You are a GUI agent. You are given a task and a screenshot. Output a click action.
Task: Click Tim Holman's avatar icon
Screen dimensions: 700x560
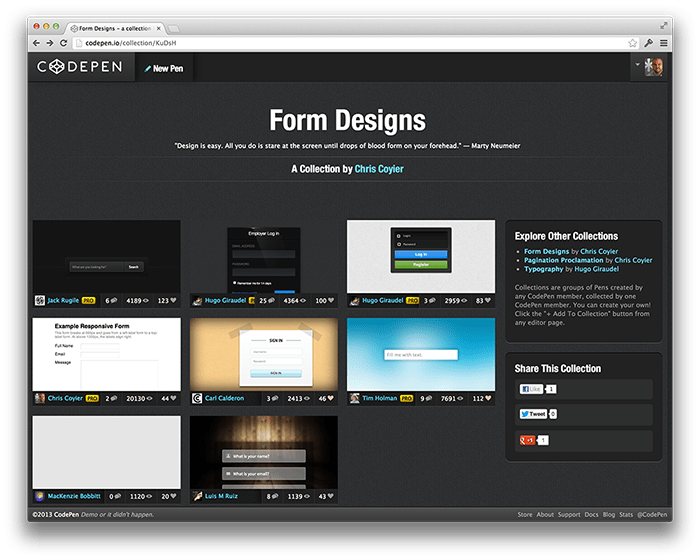(354, 398)
